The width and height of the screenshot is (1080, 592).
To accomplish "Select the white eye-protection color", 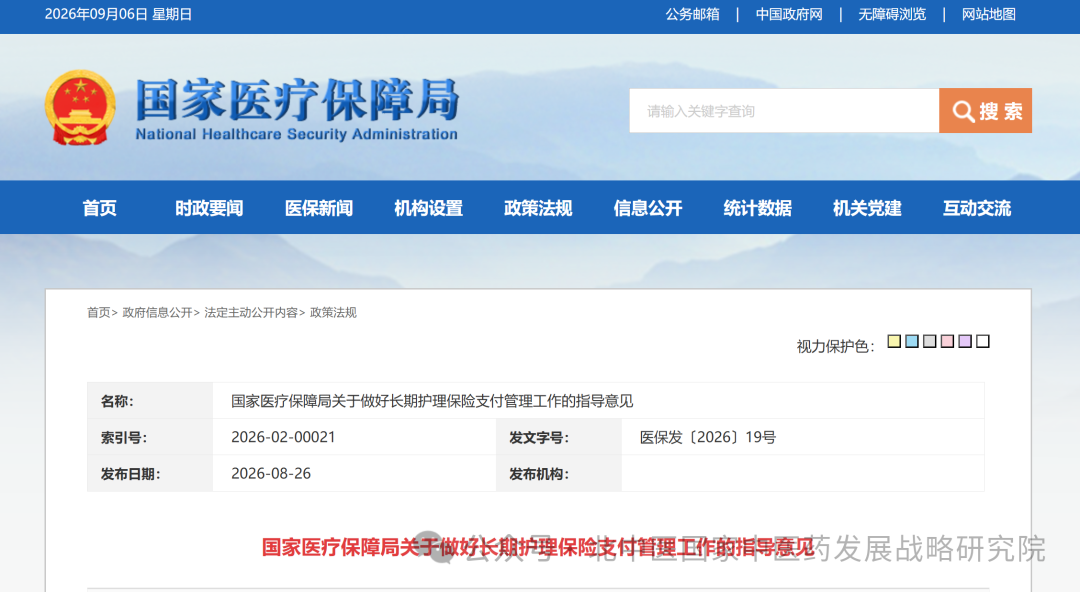I will click(984, 341).
